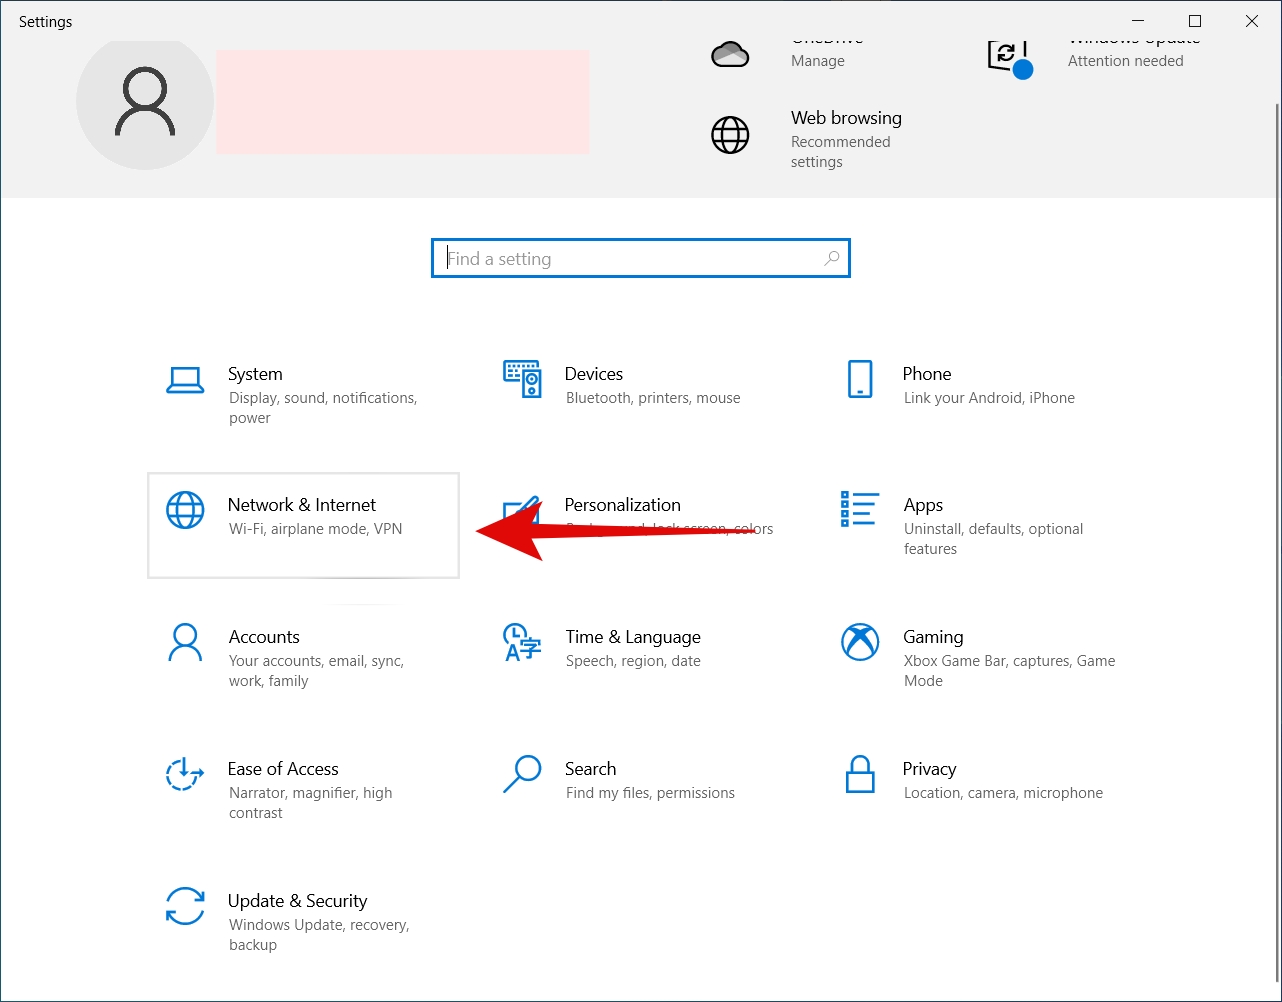Viewport: 1282px width, 1002px height.
Task: Open the Devices category title
Action: pos(594,374)
